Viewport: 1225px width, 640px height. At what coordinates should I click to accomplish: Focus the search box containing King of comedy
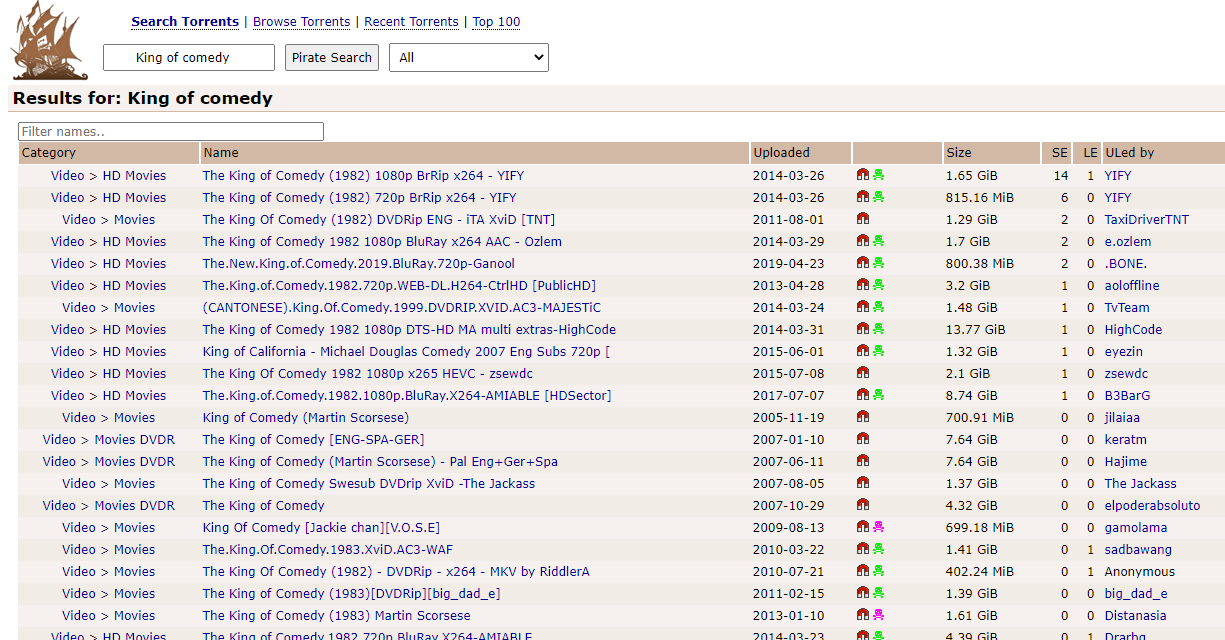coord(189,57)
